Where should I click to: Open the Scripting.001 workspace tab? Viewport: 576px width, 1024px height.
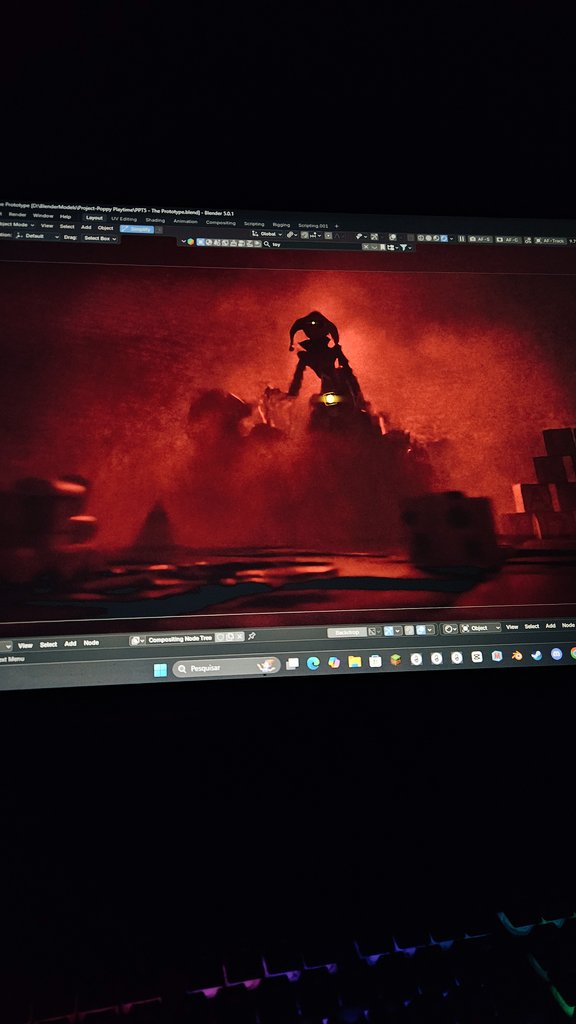[313, 225]
